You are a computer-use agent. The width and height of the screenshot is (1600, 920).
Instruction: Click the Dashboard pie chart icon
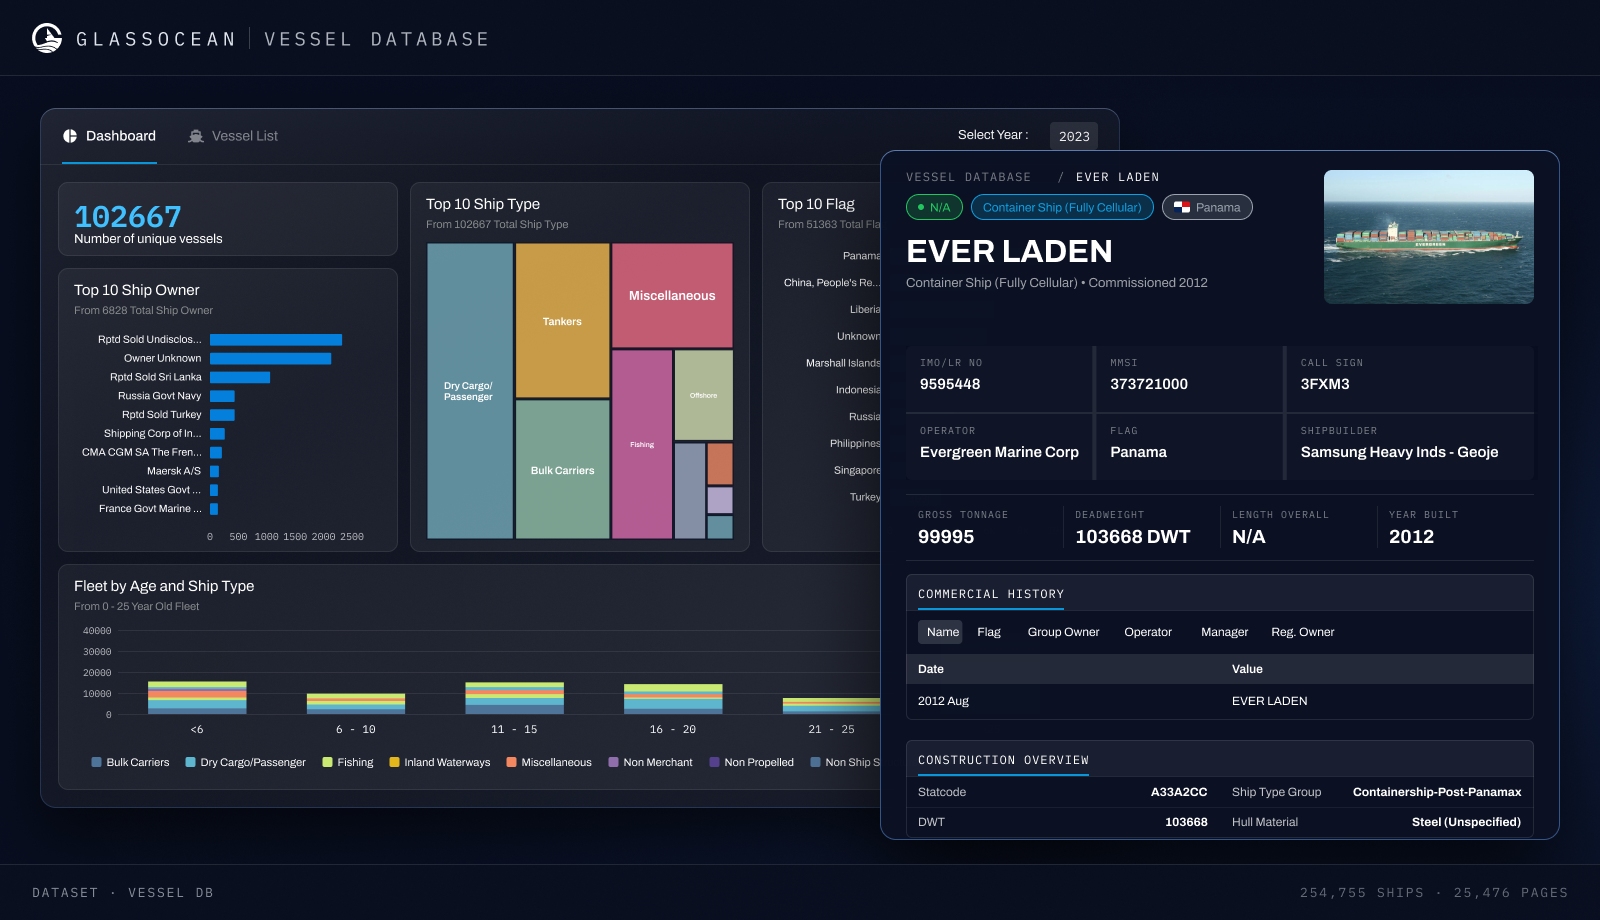[x=70, y=136]
